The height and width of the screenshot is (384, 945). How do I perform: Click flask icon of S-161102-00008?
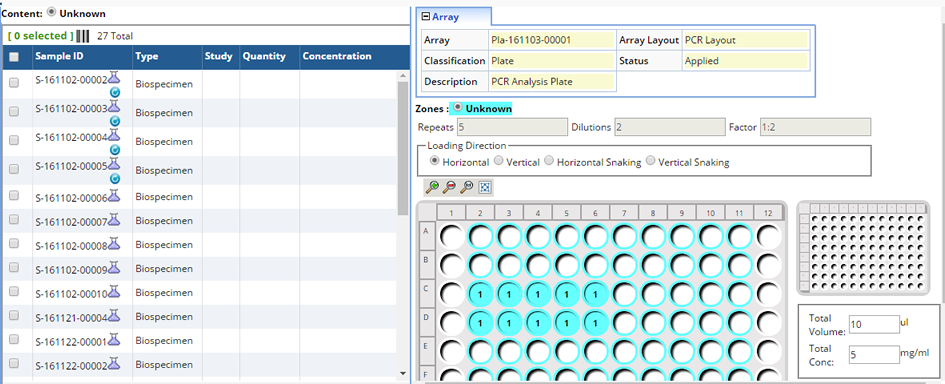click(x=114, y=243)
